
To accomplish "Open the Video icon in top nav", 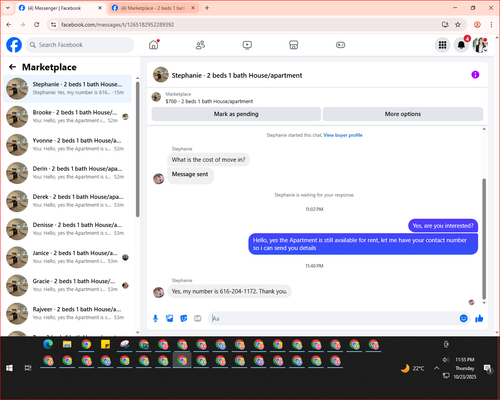I will click(x=247, y=45).
